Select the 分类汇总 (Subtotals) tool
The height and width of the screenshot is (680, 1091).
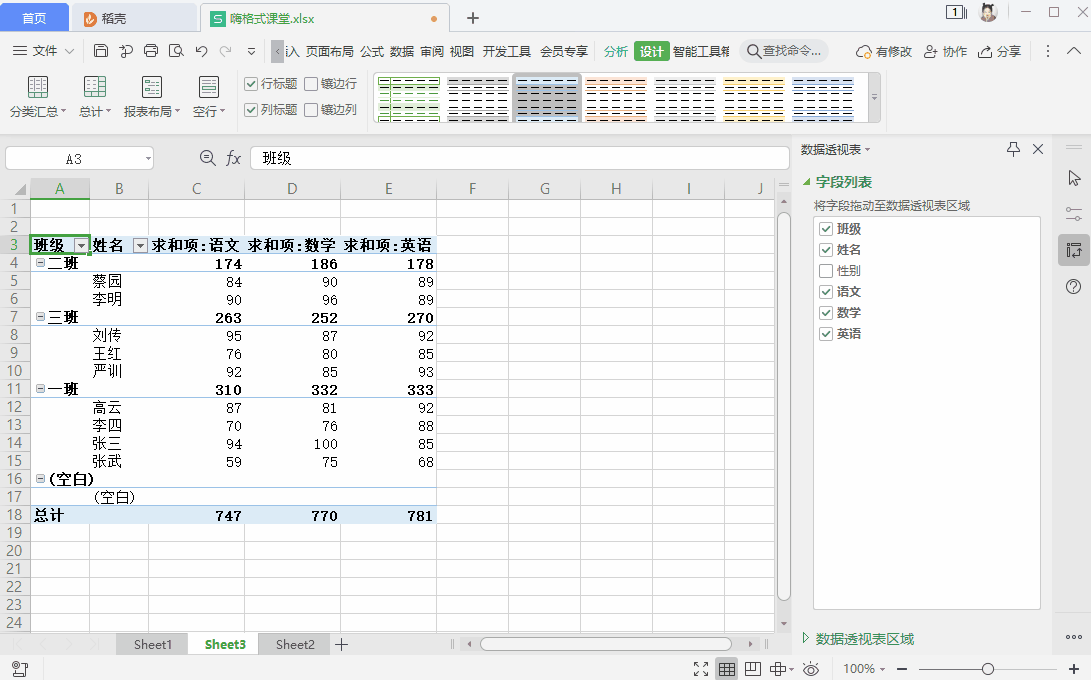pos(37,96)
